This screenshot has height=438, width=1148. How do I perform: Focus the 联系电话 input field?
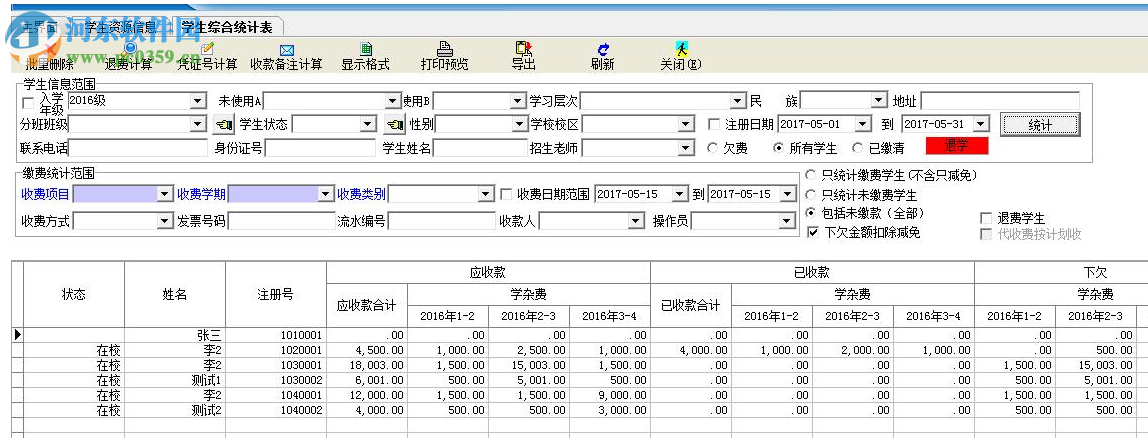pos(138,149)
